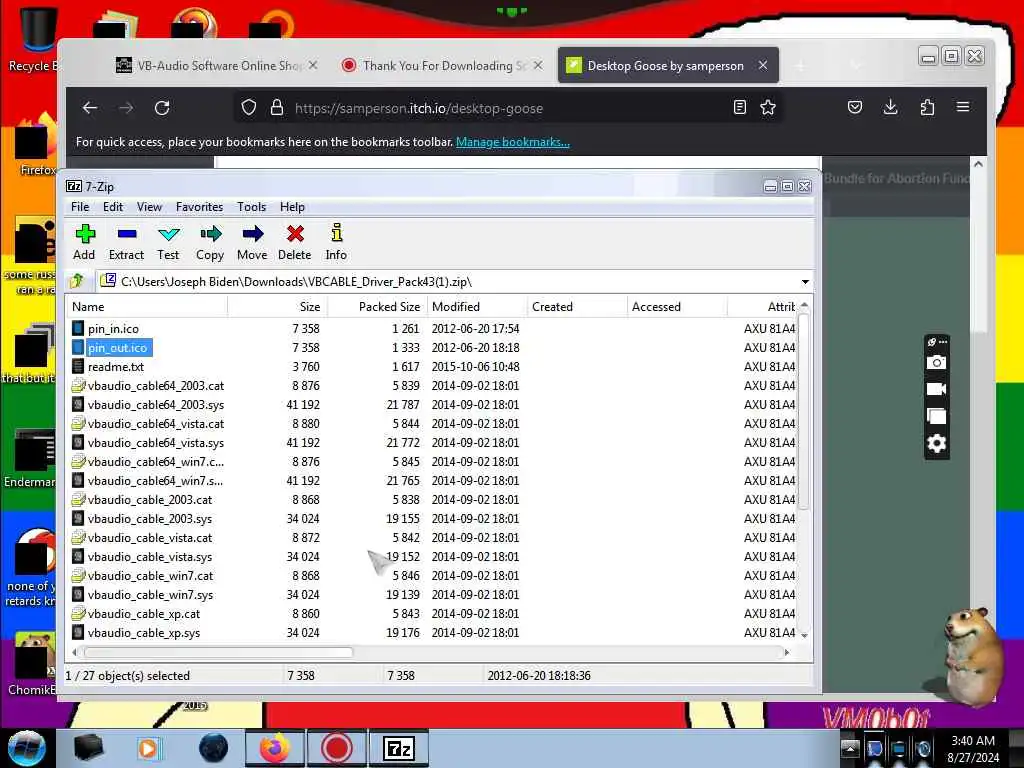This screenshot has height=768, width=1024.
Task: Switch to Thank You For Downloading tab
Action: point(443,65)
